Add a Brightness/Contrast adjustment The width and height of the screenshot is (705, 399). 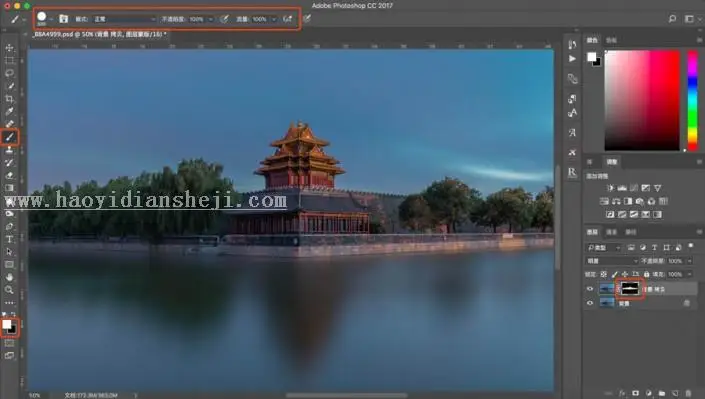[x=611, y=188]
